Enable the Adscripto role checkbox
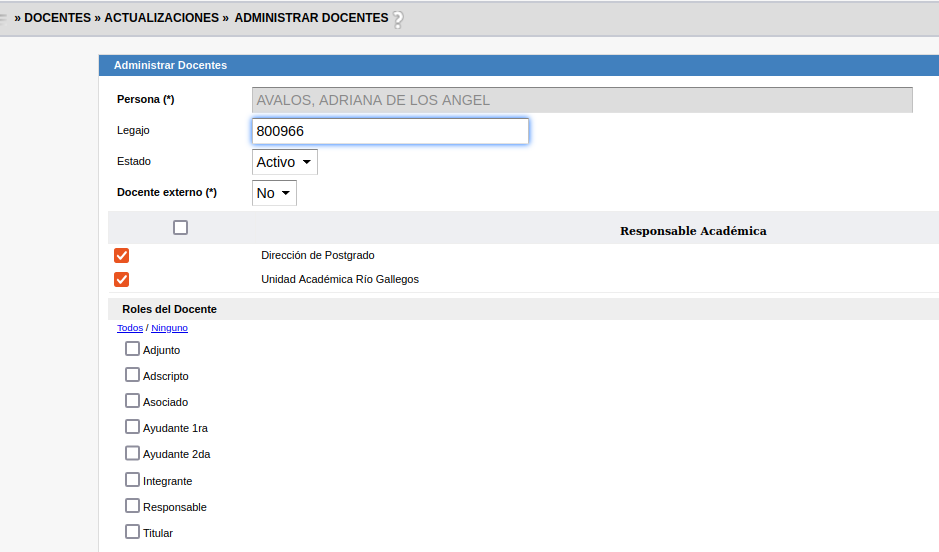 coord(132,375)
